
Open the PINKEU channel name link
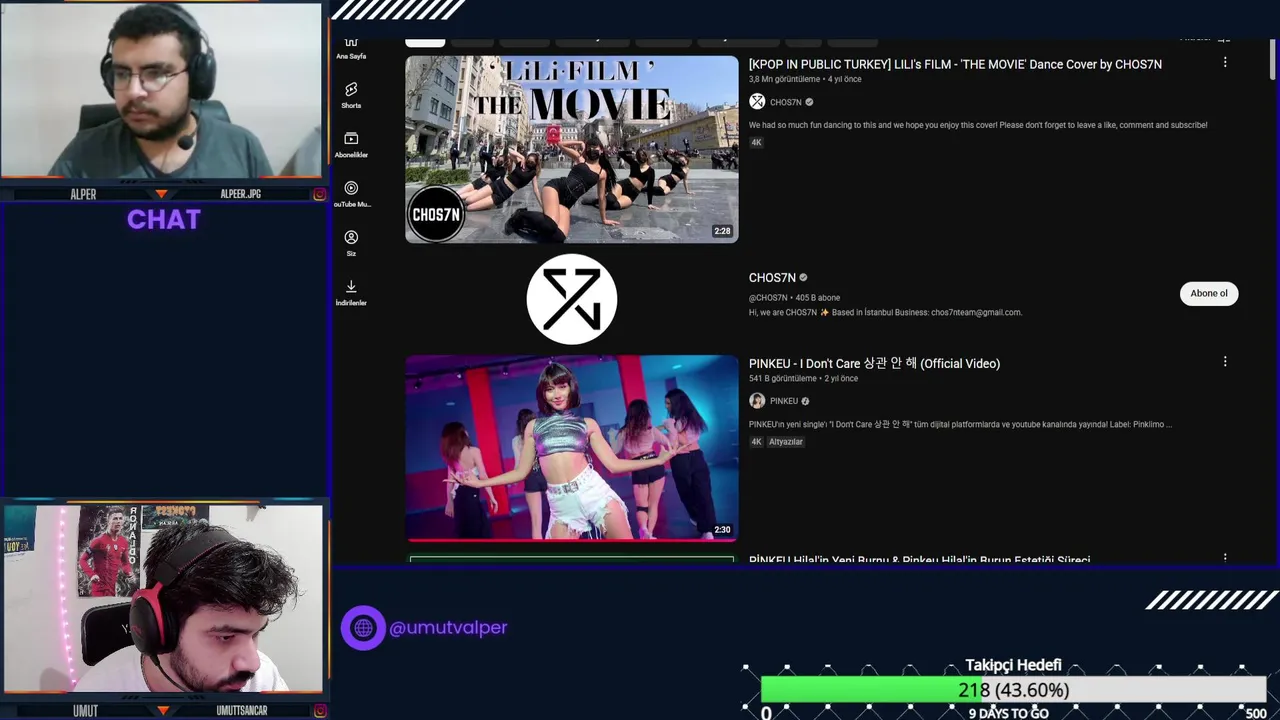point(784,401)
